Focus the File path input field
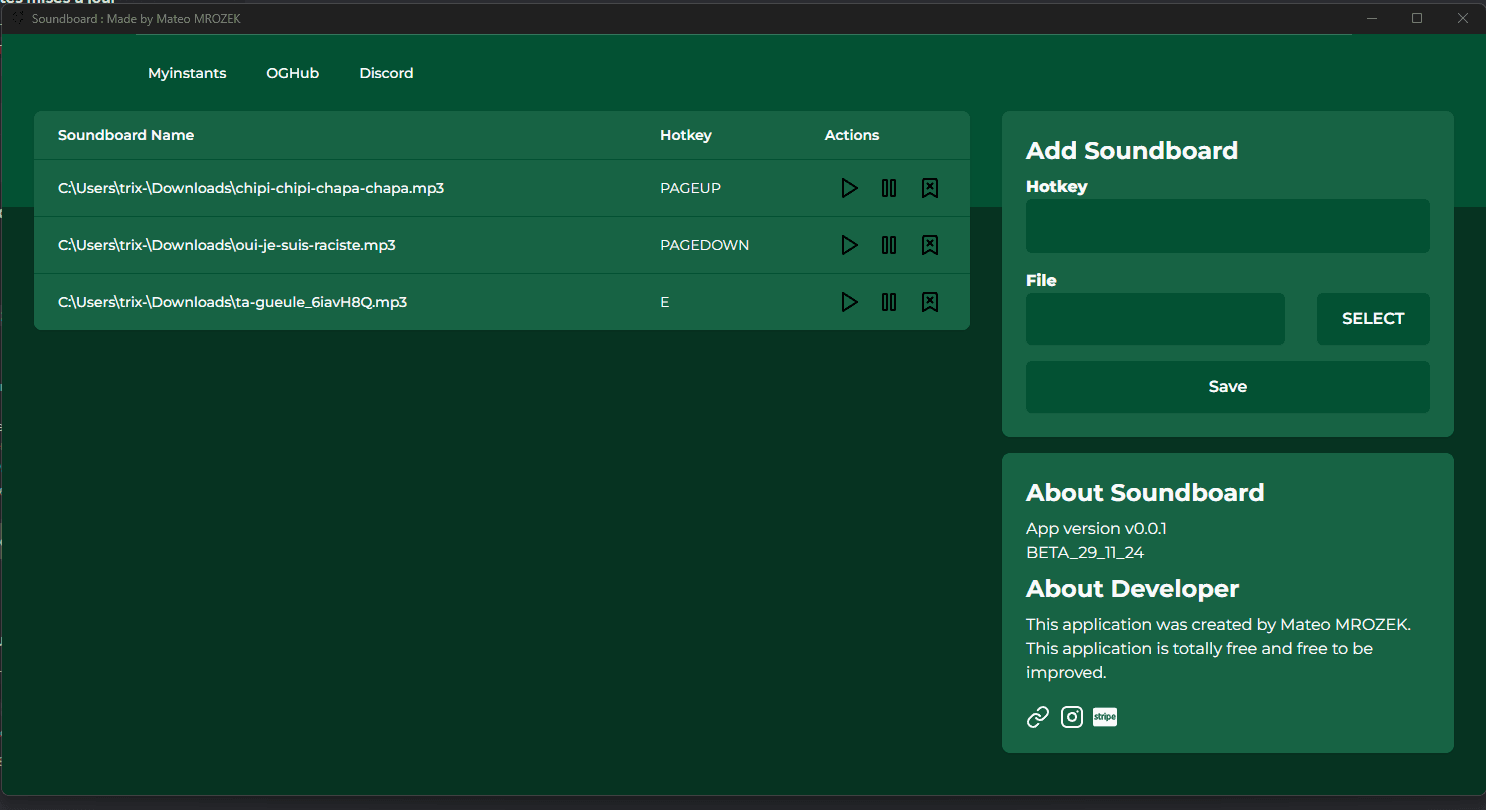 1155,319
